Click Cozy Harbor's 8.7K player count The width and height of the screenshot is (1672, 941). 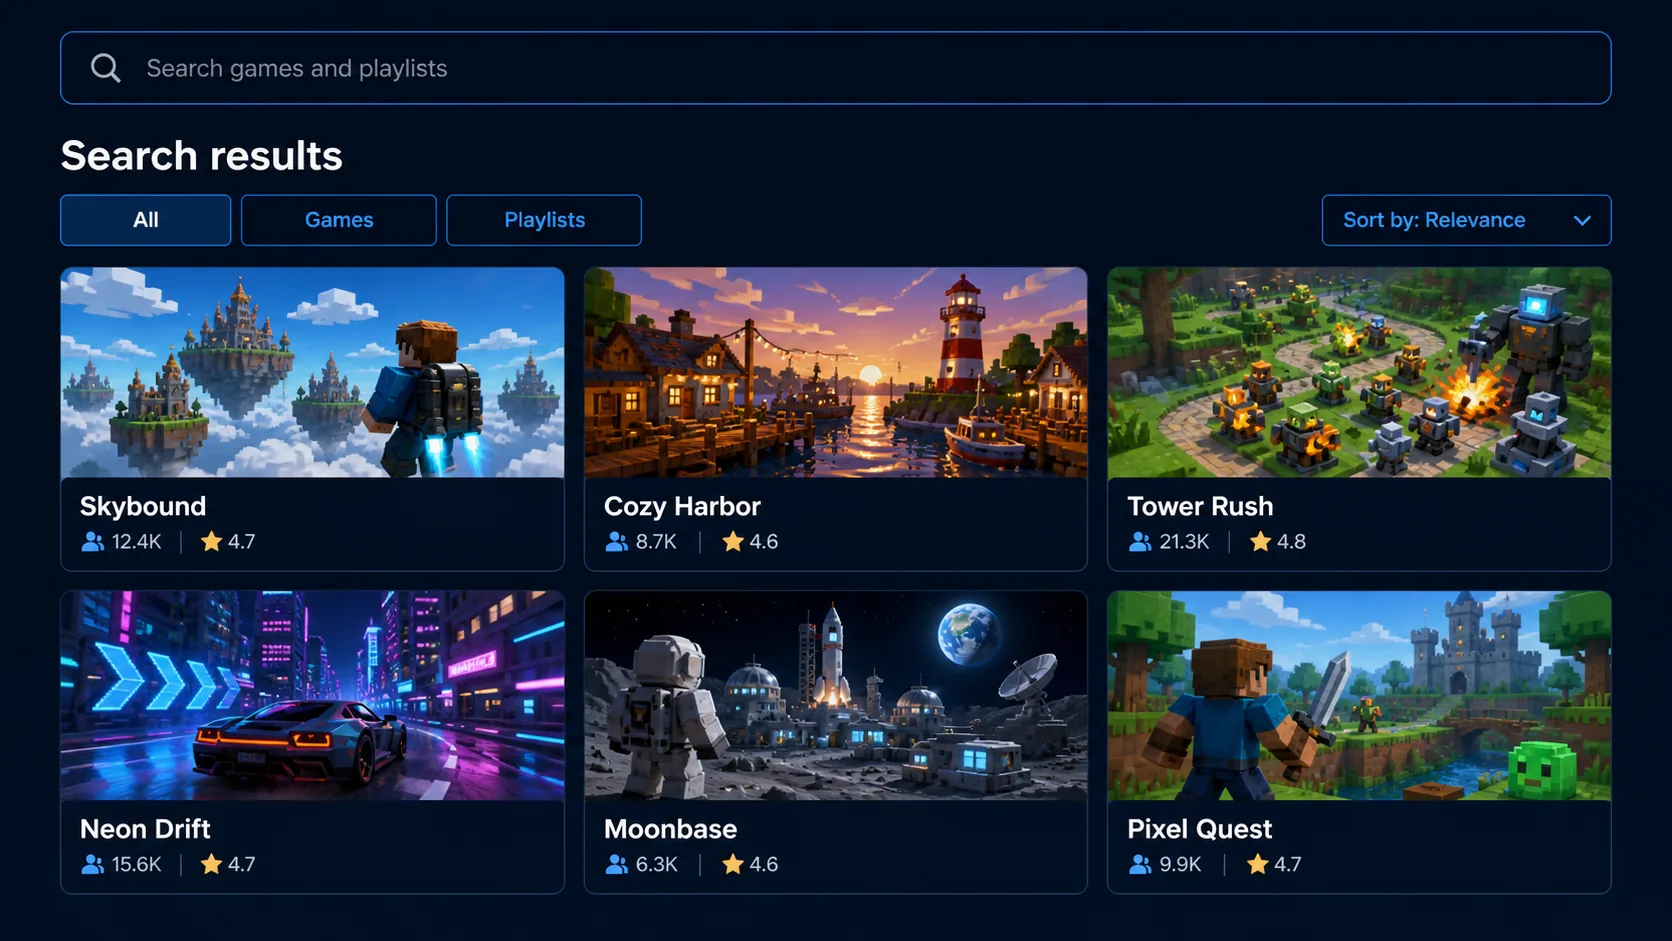click(x=656, y=542)
